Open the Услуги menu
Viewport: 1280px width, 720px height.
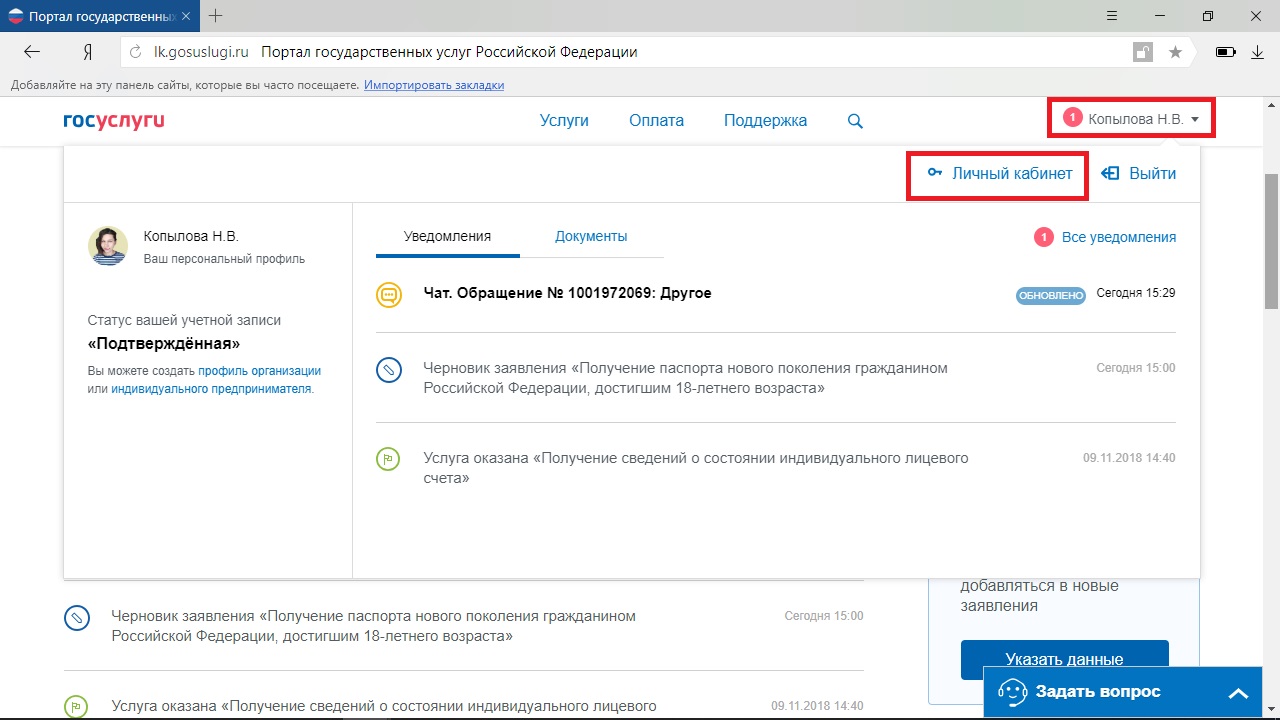(564, 121)
